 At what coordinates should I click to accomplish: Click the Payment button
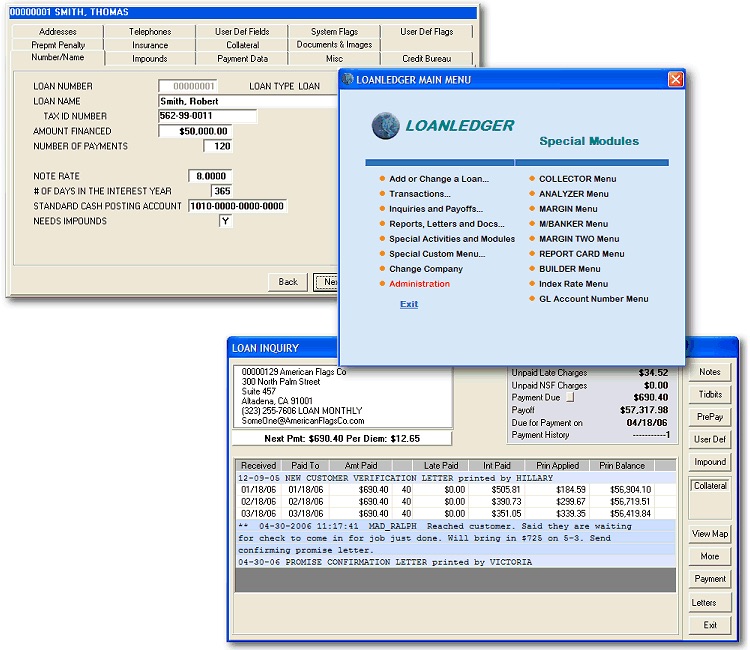(710, 579)
